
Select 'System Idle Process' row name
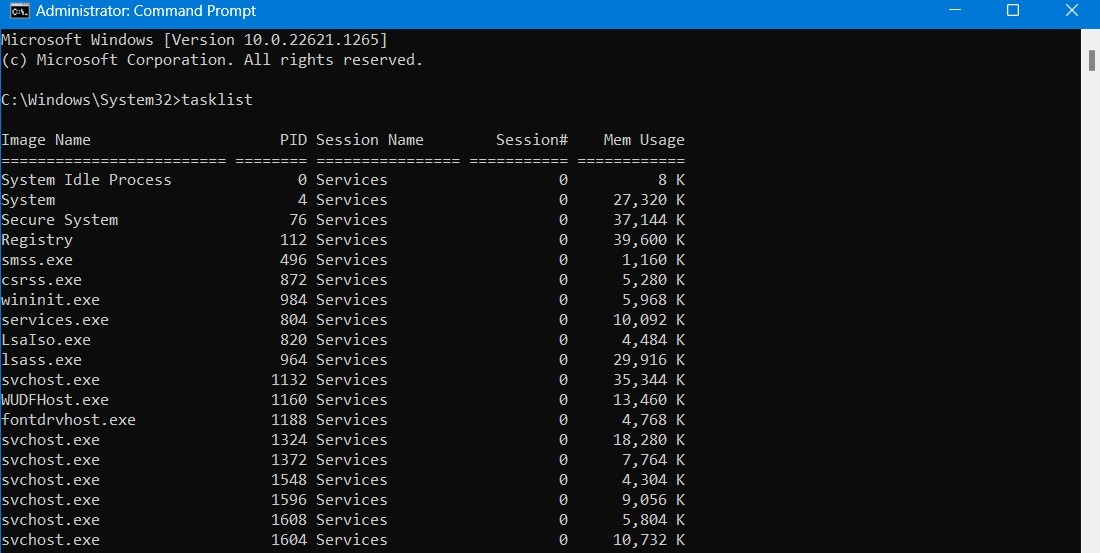pos(86,180)
